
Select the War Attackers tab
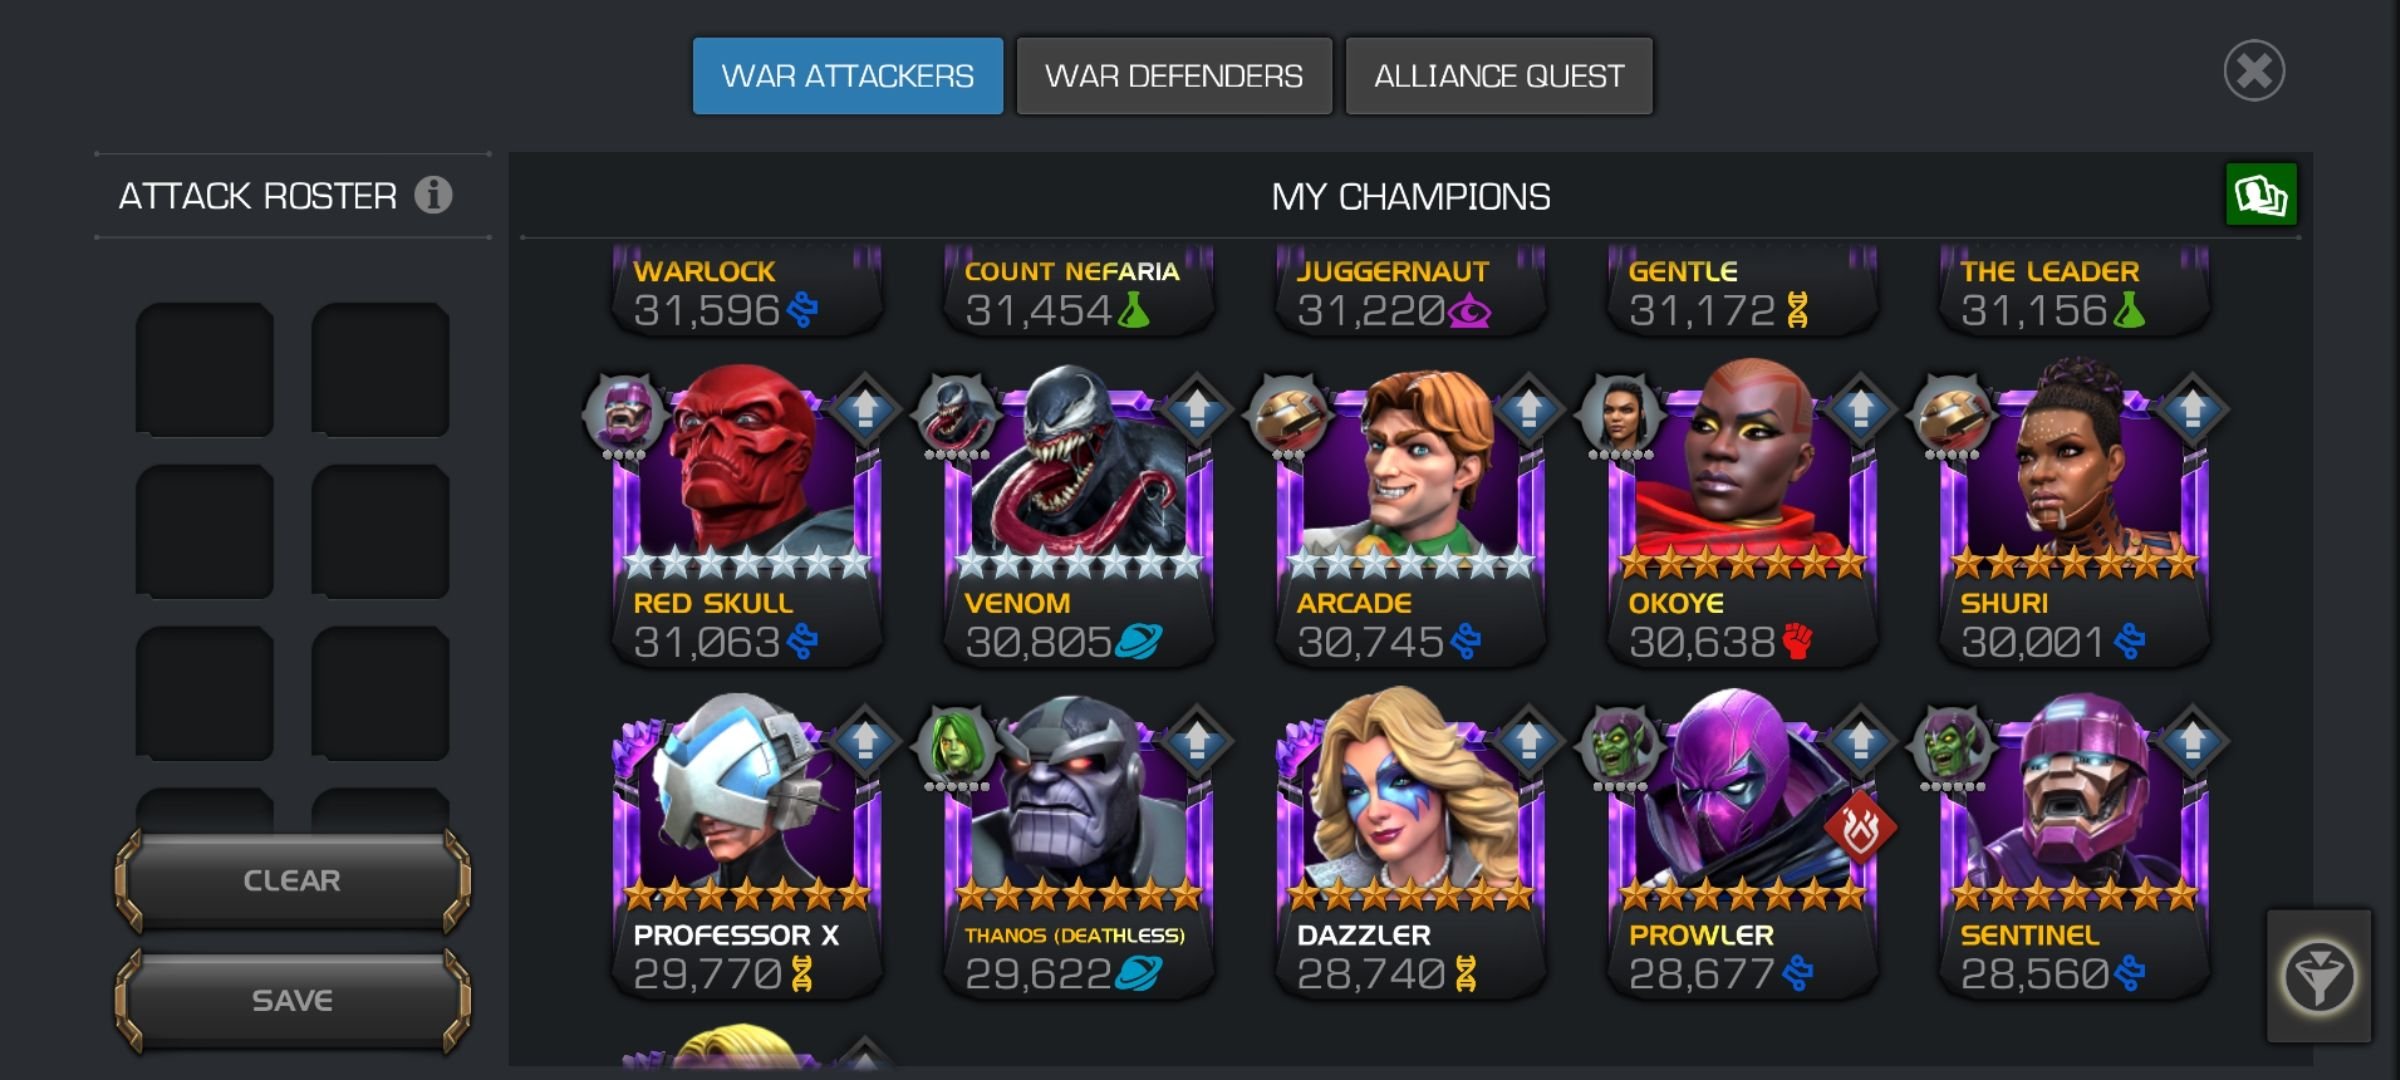(x=848, y=76)
